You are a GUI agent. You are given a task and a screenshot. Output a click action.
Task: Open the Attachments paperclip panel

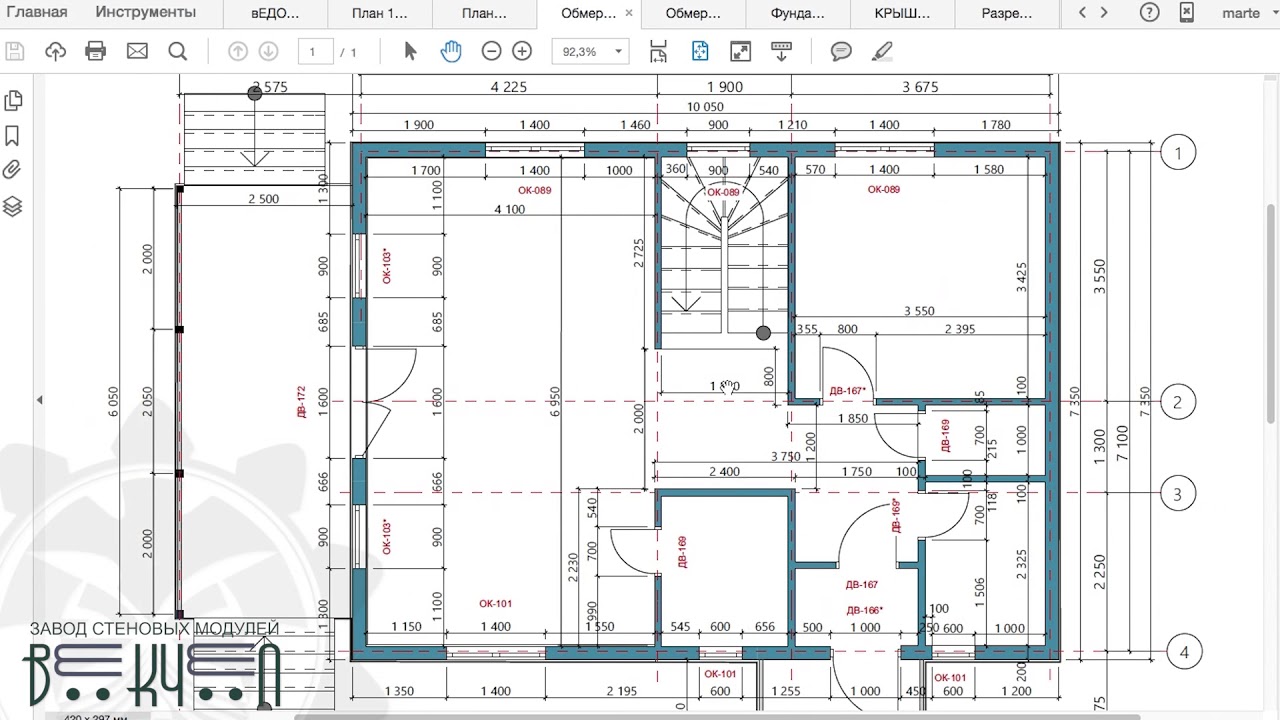(13, 170)
